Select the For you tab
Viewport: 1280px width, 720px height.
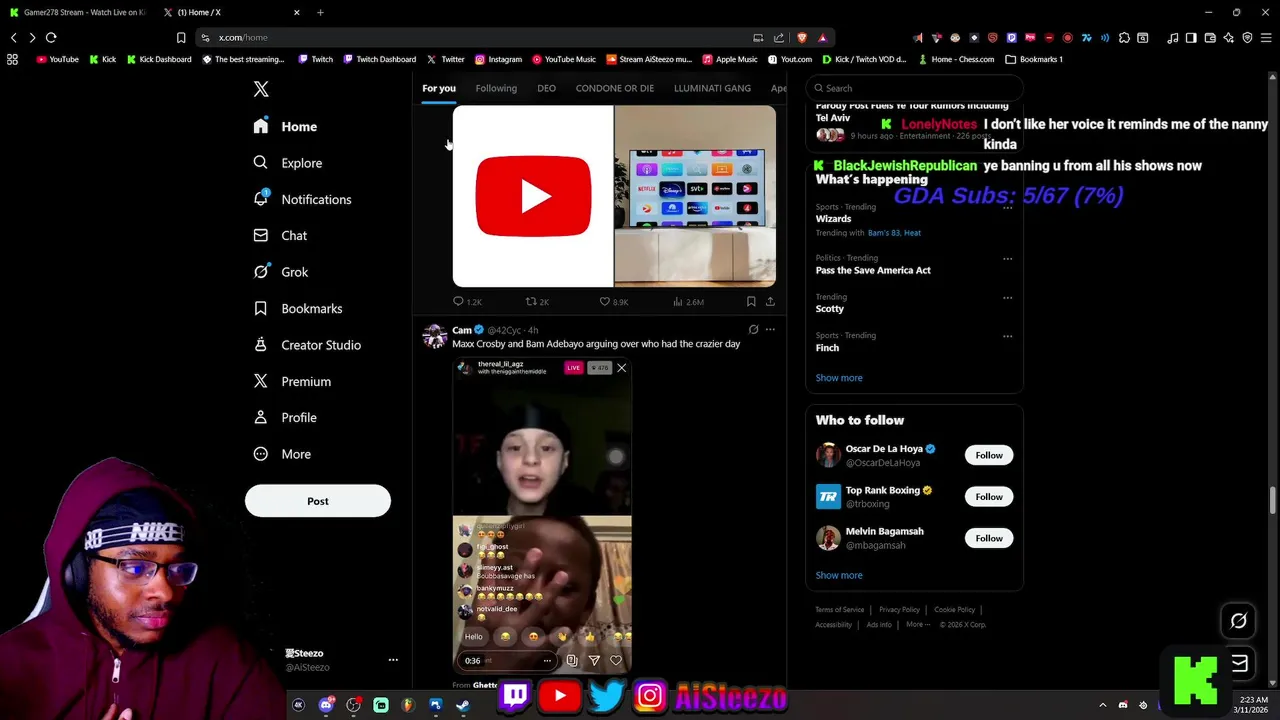(439, 88)
